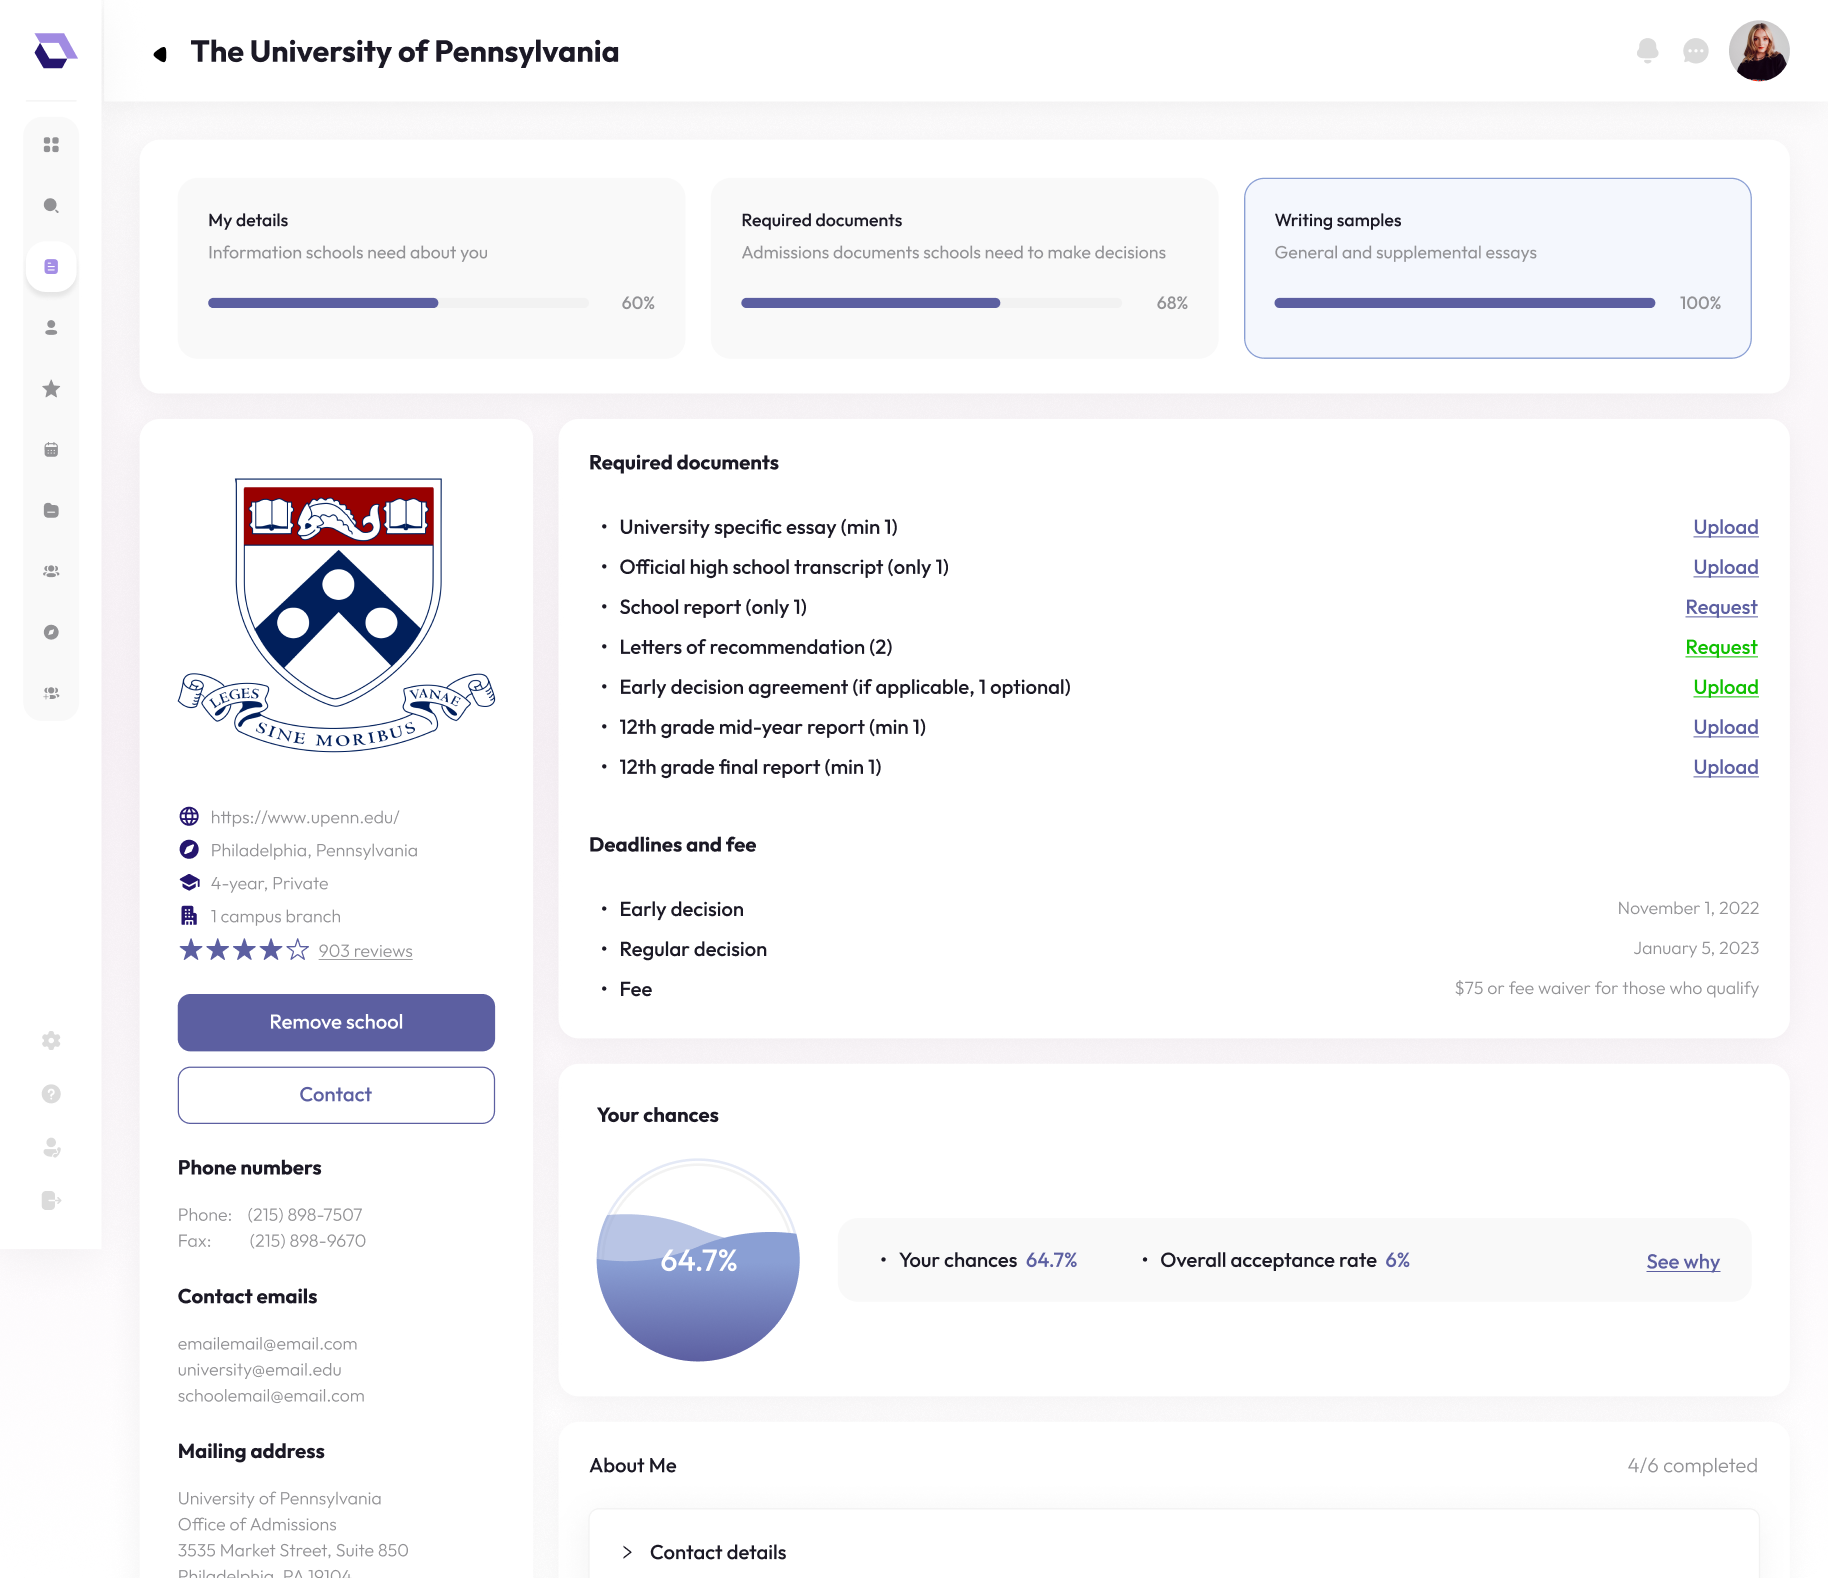The height and width of the screenshot is (1578, 1828).
Task: Select the My details progress card
Action: tap(431, 268)
